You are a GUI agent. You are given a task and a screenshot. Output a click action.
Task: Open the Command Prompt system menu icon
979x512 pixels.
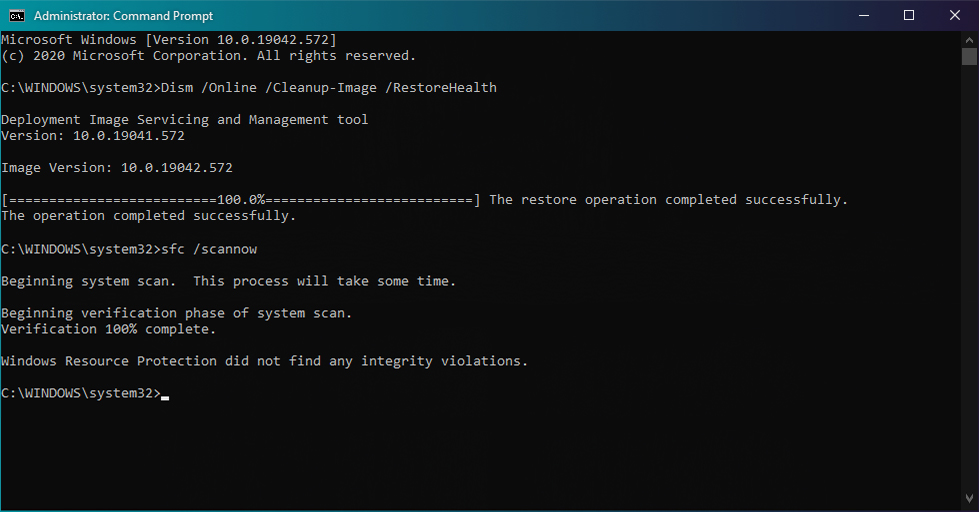tap(17, 16)
